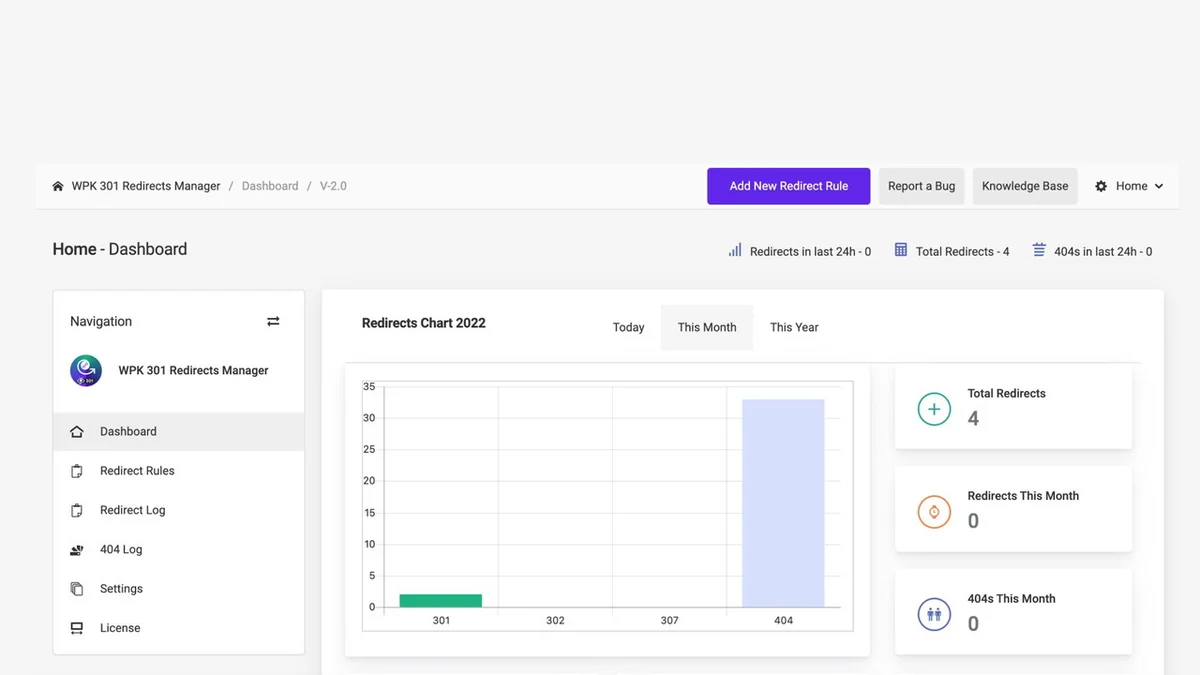1200x675 pixels.
Task: Click the green plus Total Redirects icon
Action: [934, 409]
